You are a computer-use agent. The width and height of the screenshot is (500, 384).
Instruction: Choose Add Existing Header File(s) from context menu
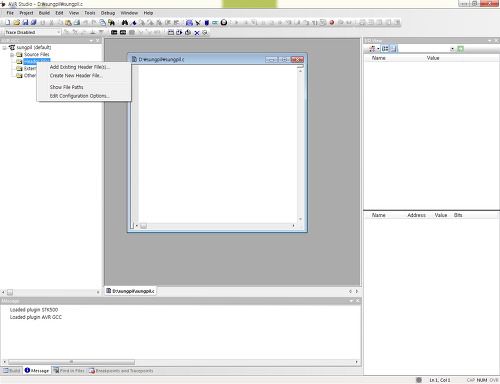(84, 67)
